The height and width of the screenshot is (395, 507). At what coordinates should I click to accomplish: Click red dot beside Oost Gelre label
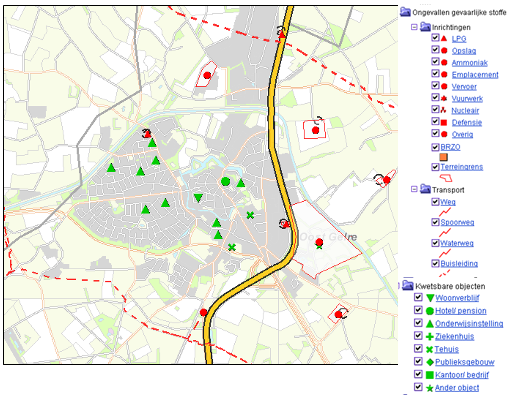(x=319, y=242)
